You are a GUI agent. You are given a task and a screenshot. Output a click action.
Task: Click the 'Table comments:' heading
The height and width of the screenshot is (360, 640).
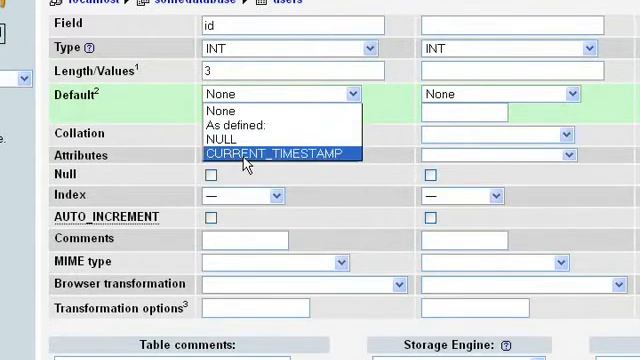tap(188, 345)
